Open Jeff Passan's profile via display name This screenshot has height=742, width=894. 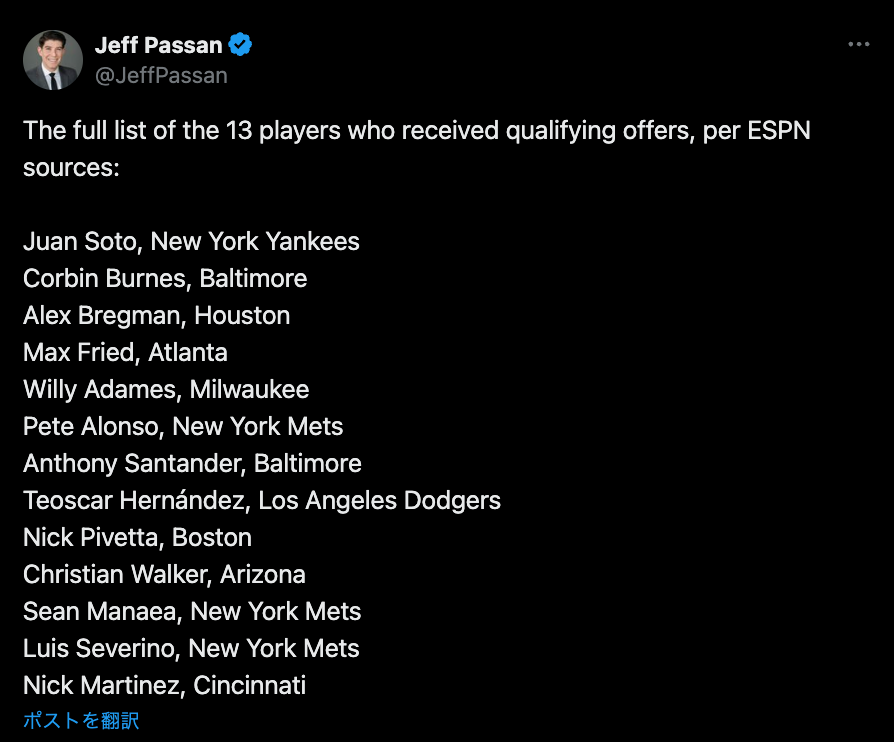(x=157, y=44)
